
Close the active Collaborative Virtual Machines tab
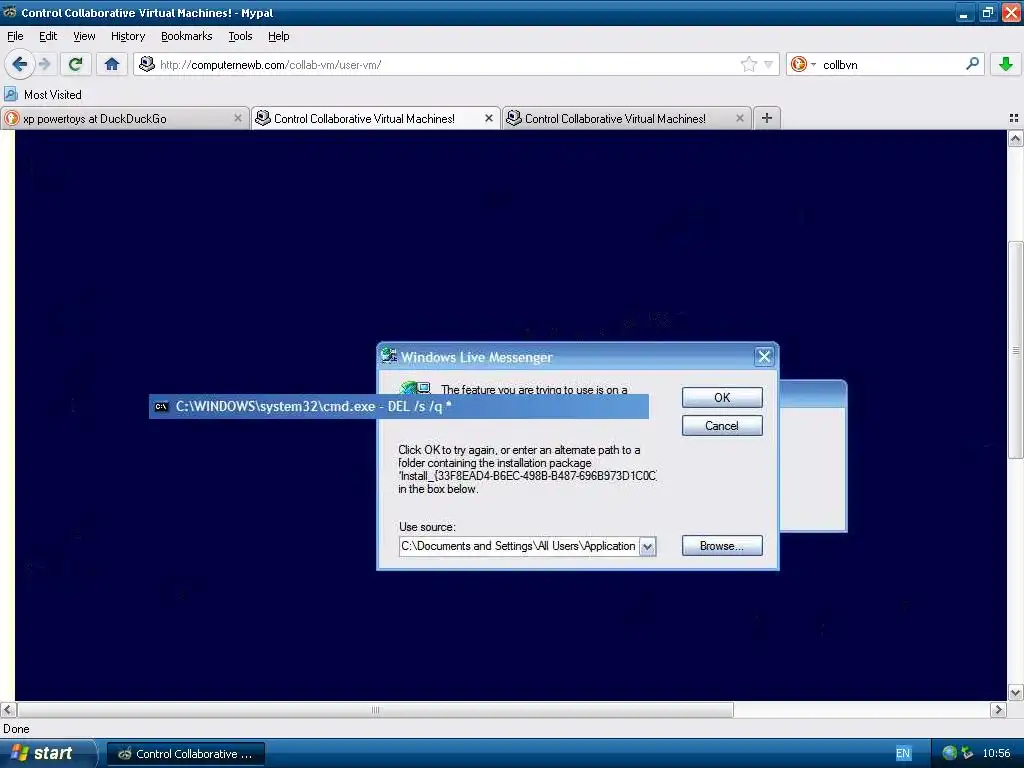click(x=488, y=118)
